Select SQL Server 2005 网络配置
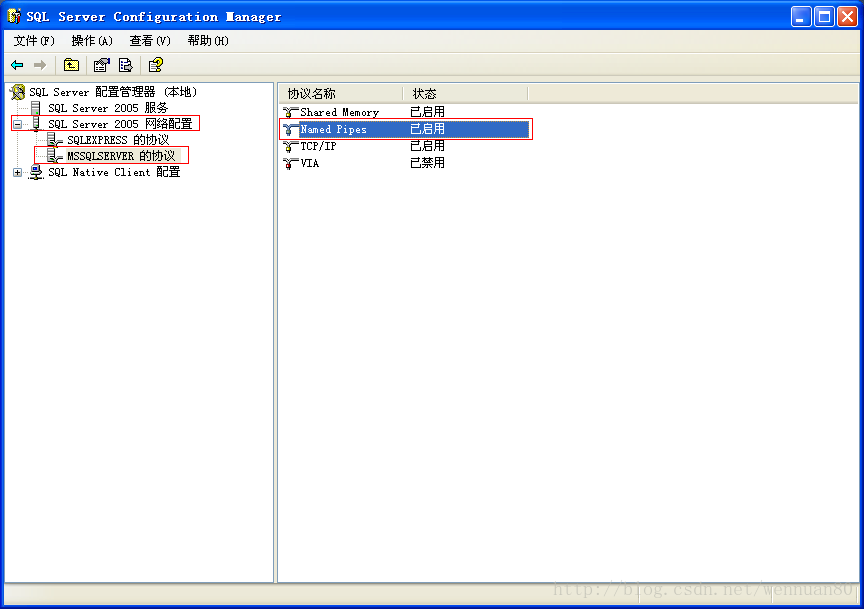 [x=120, y=124]
